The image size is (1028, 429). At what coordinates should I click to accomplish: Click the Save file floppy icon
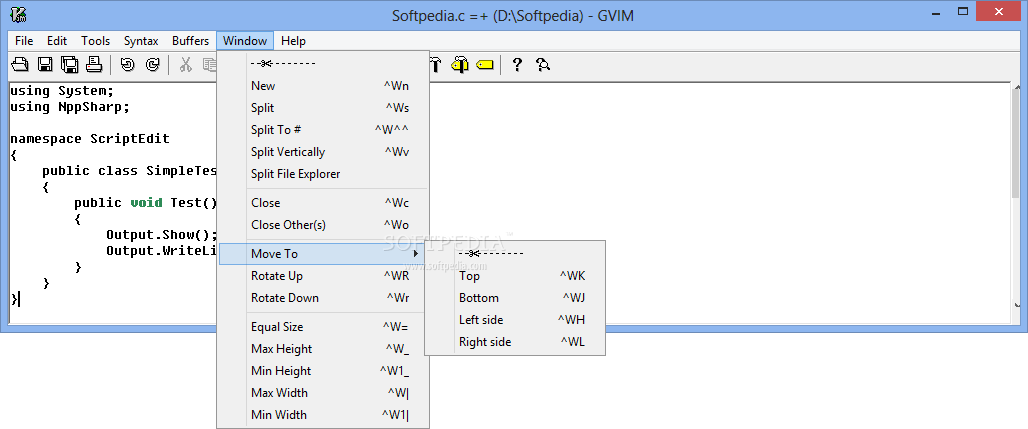[45, 64]
